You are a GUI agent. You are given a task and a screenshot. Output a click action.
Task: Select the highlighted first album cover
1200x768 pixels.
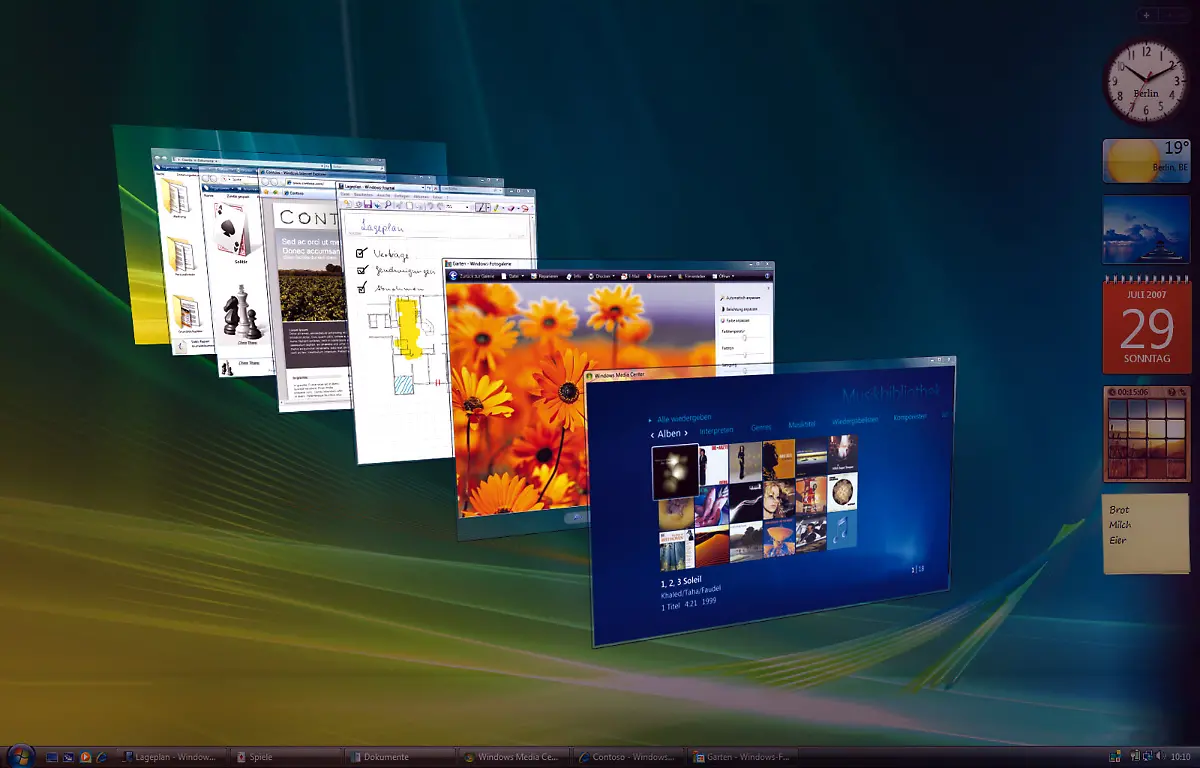tap(675, 471)
